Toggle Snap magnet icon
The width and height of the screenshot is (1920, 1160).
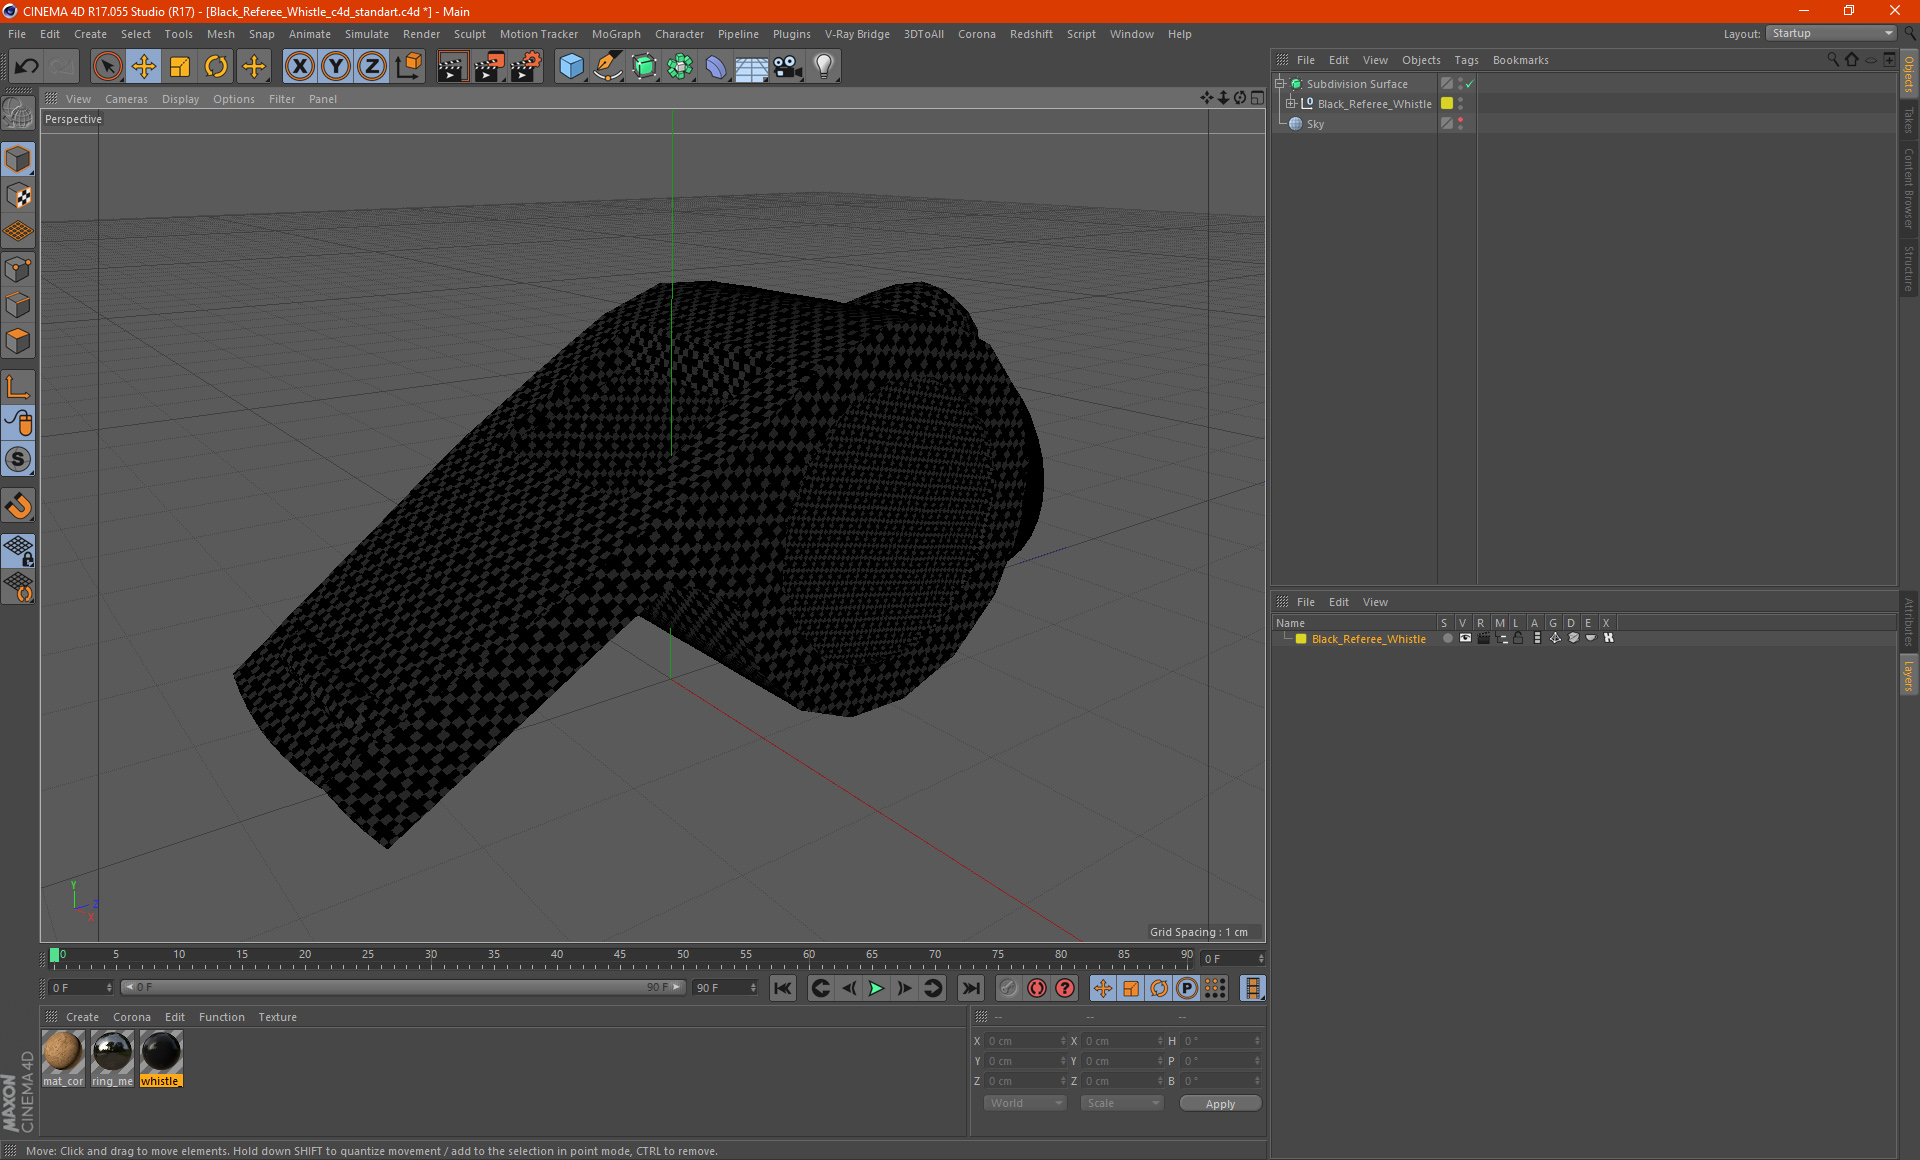click(18, 506)
